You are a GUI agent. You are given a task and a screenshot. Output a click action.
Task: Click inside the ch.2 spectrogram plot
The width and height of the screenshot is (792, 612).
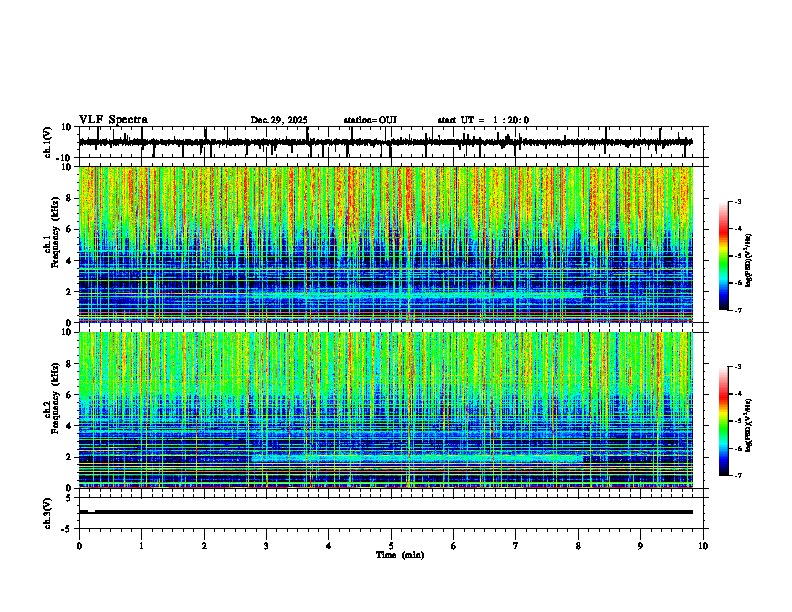coord(386,410)
